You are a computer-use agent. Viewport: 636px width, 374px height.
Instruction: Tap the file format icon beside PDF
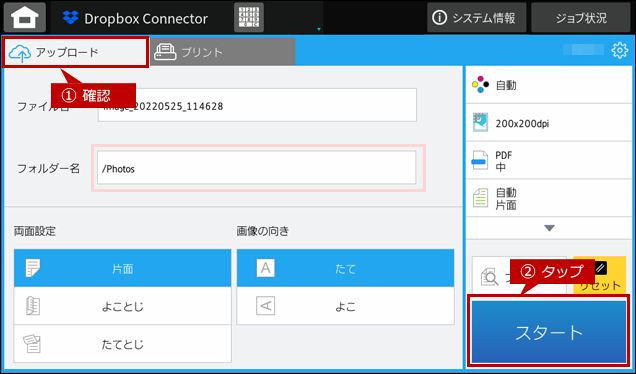tap(480, 160)
